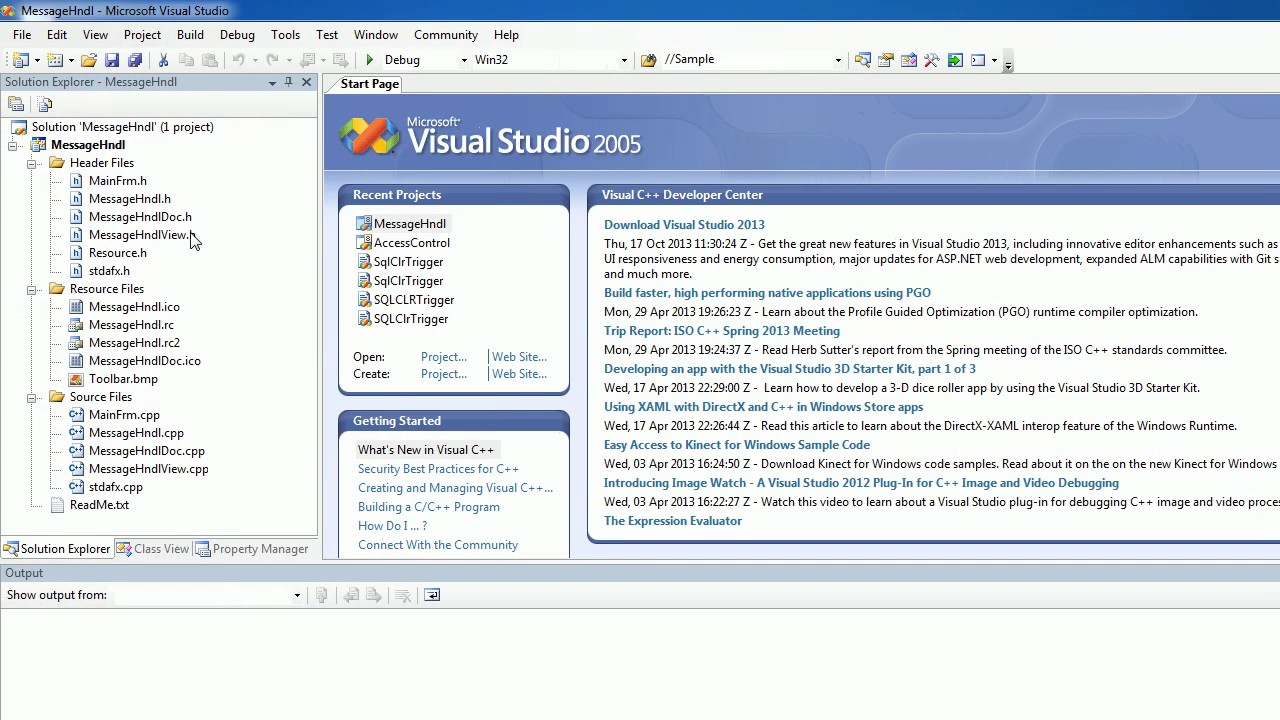Click the Save All icon
This screenshot has width=1280, height=720.
pyautogui.click(x=135, y=60)
